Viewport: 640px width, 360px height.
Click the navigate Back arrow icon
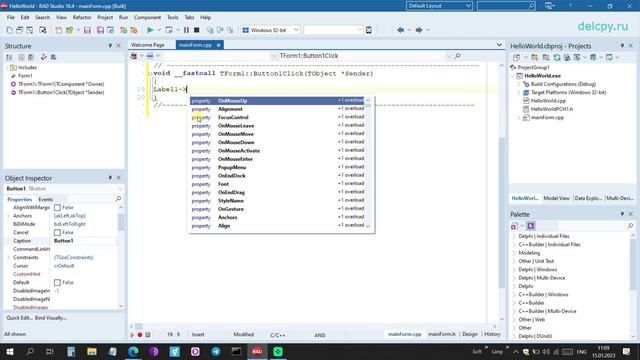click(400, 30)
